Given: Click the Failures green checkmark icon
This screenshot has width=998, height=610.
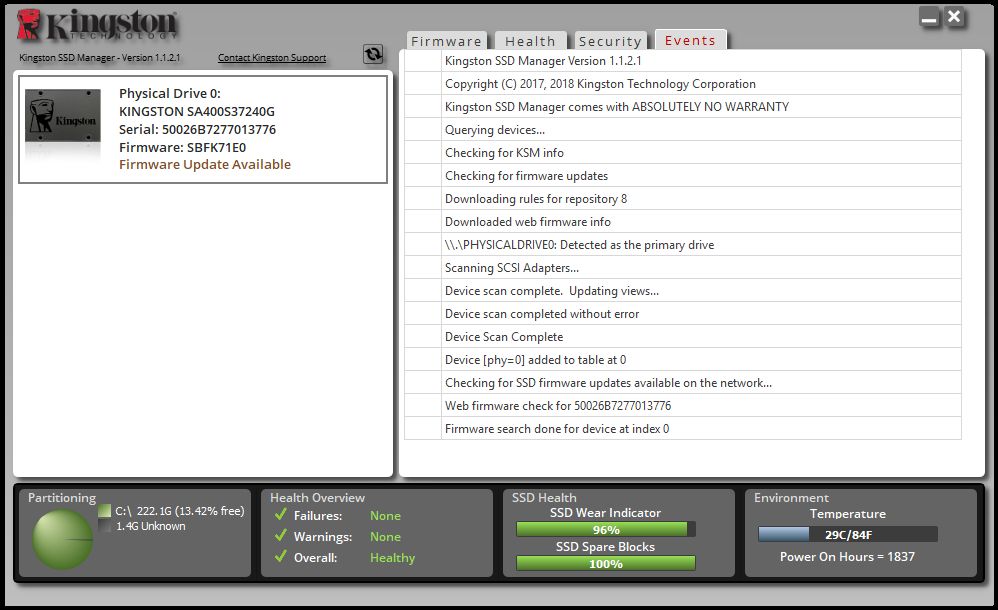Looking at the screenshot, I should [280, 514].
